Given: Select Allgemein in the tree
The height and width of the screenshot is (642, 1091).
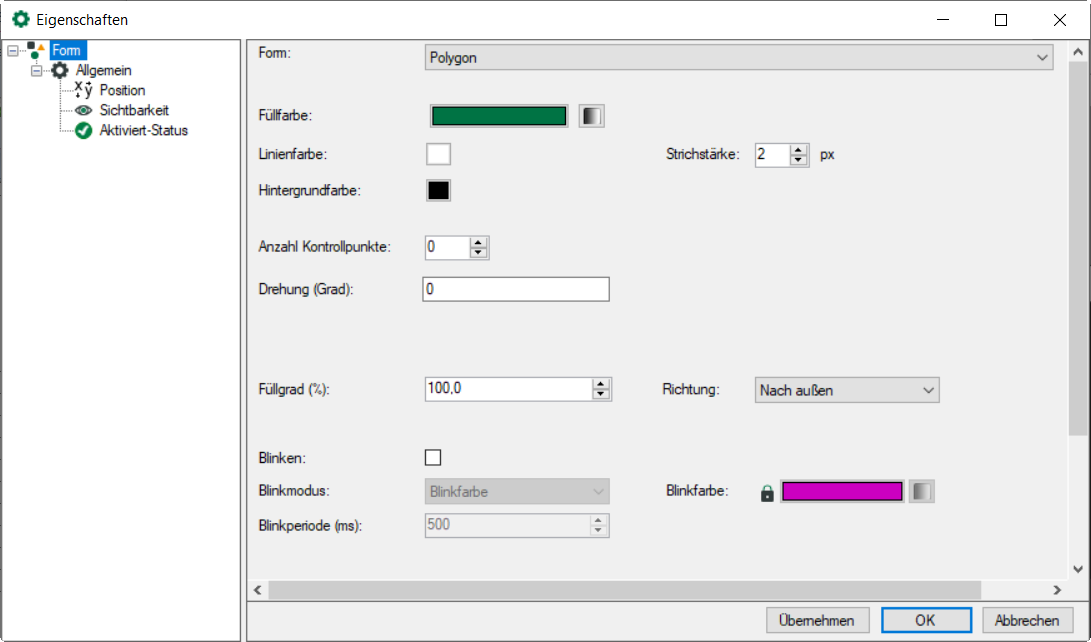Looking at the screenshot, I should (x=104, y=70).
